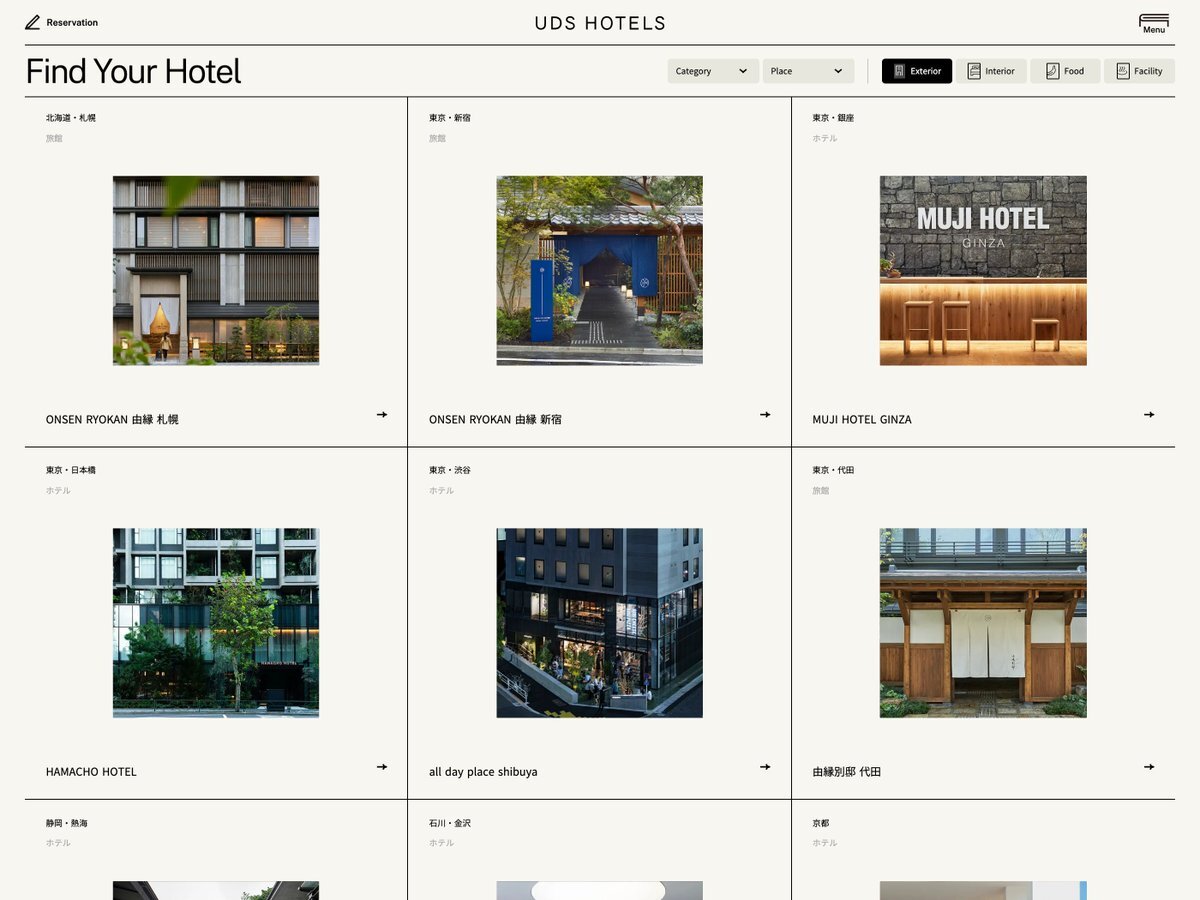Screen dimensions: 1200x900
Task: Click the UDS HOTELS logo
Action: coord(600,23)
